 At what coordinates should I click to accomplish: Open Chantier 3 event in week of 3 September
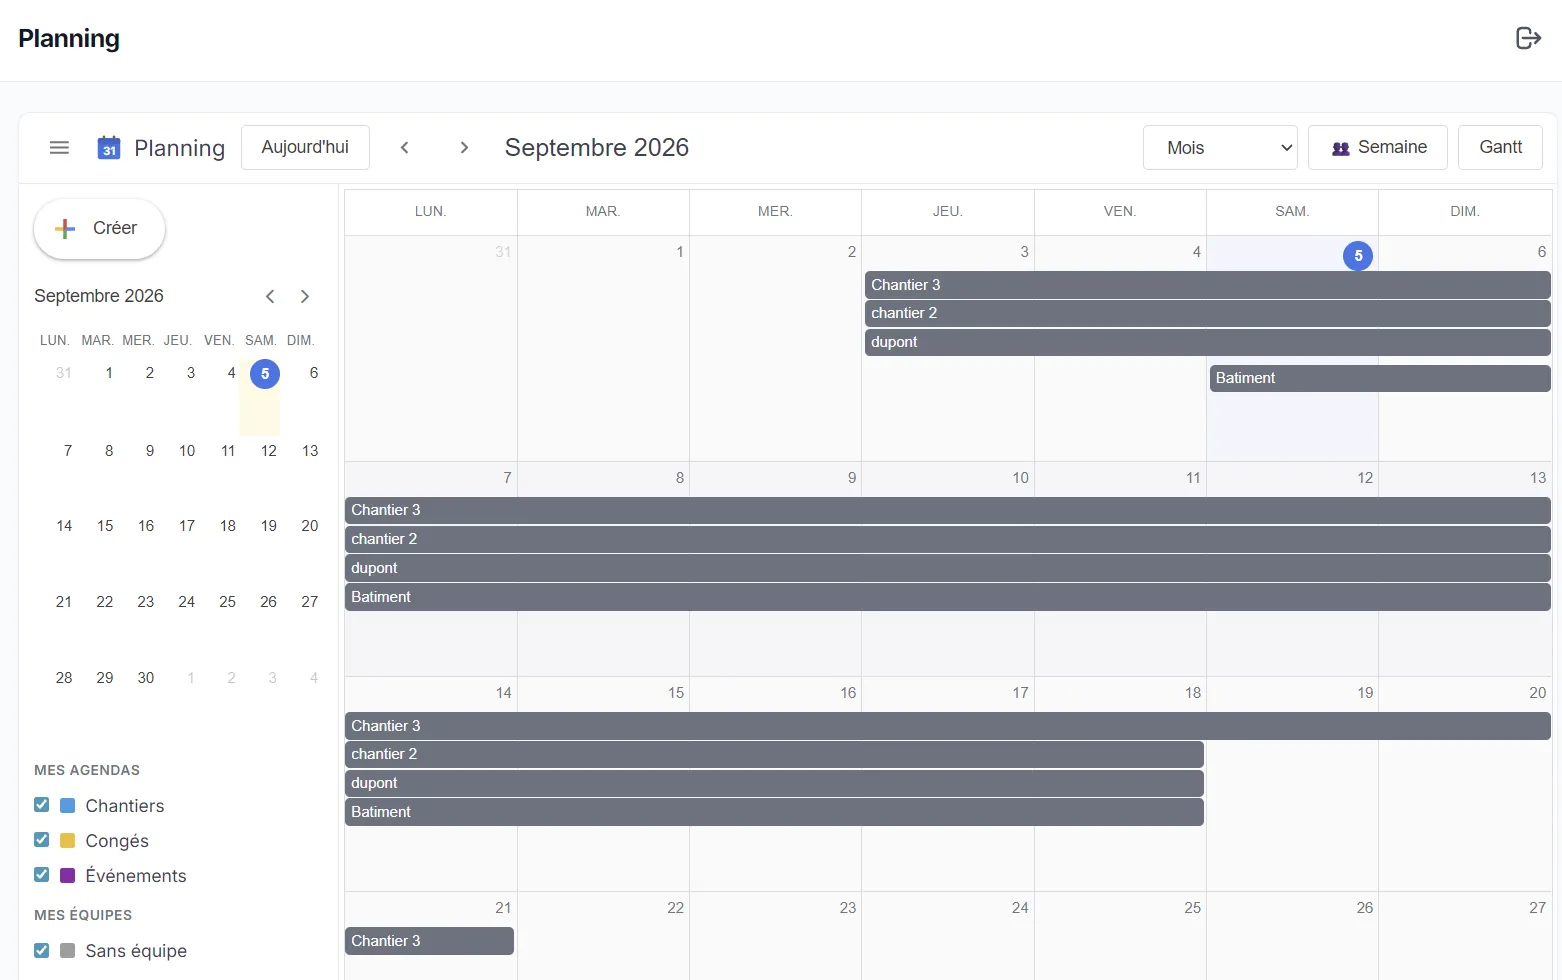click(x=1208, y=285)
